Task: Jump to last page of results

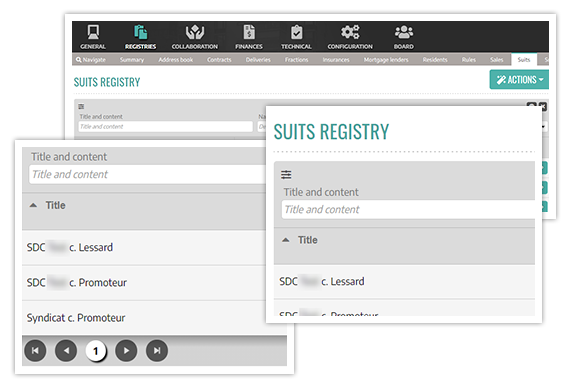Action: pos(157,351)
